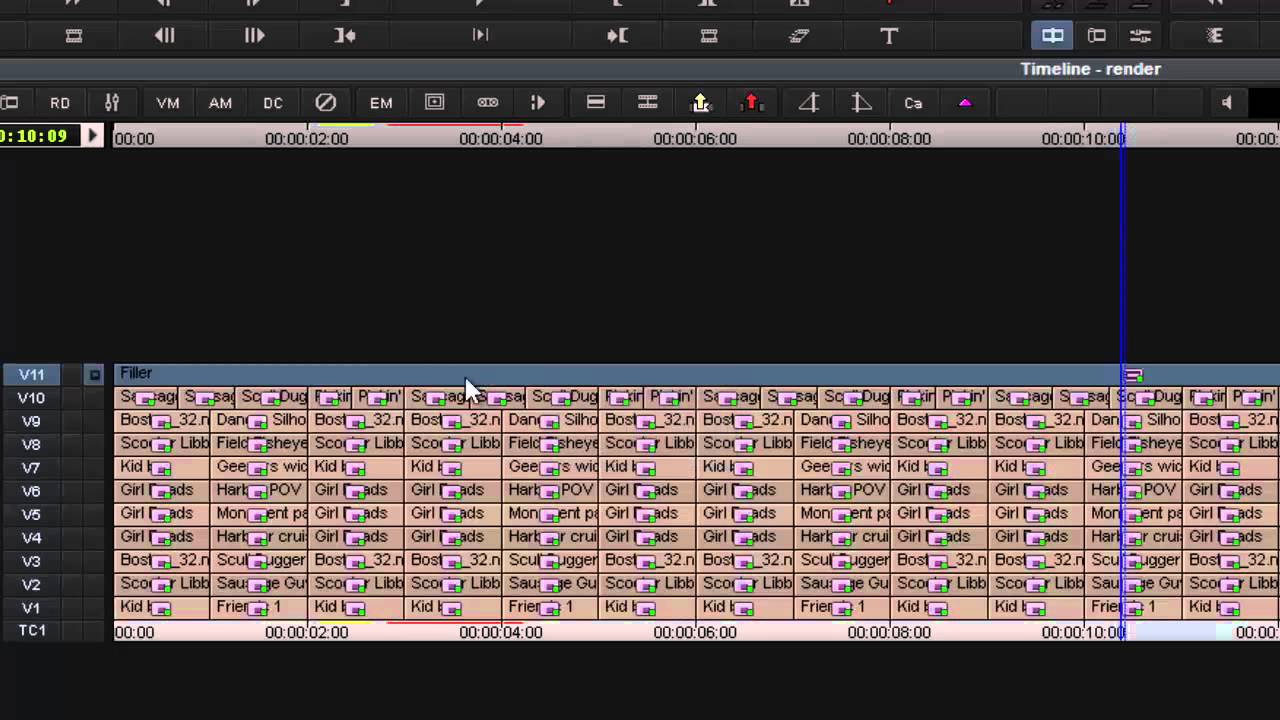Click the sliders settings icon in the upper toolbar
Viewport: 1280px width, 720px height.
pyautogui.click(x=1140, y=36)
